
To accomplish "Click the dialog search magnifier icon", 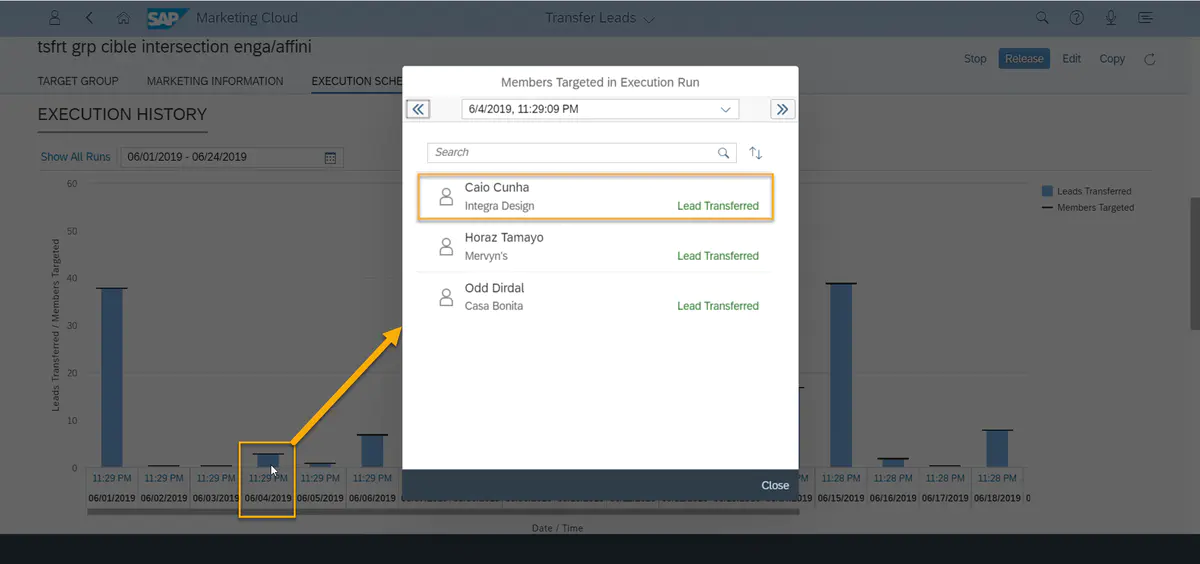I will (724, 153).
